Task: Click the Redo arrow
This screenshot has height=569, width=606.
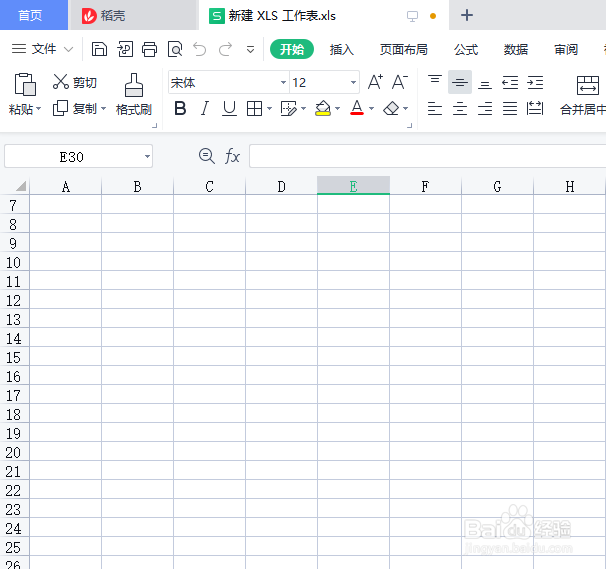Action: pyautogui.click(x=225, y=49)
